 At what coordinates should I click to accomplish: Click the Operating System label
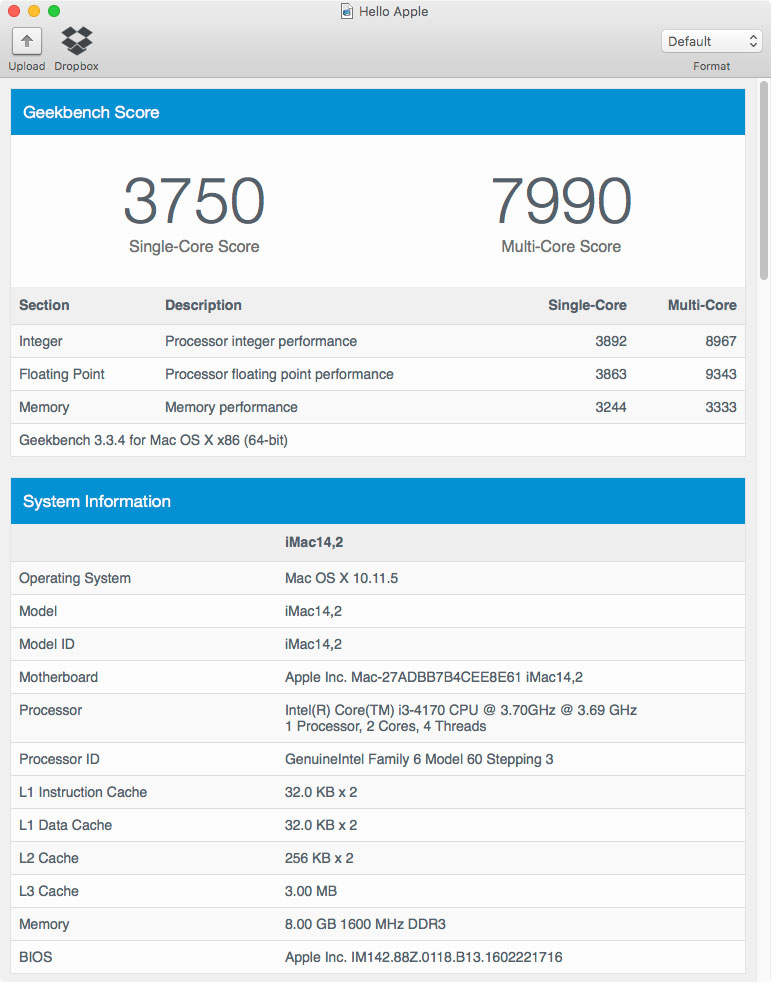pos(75,578)
